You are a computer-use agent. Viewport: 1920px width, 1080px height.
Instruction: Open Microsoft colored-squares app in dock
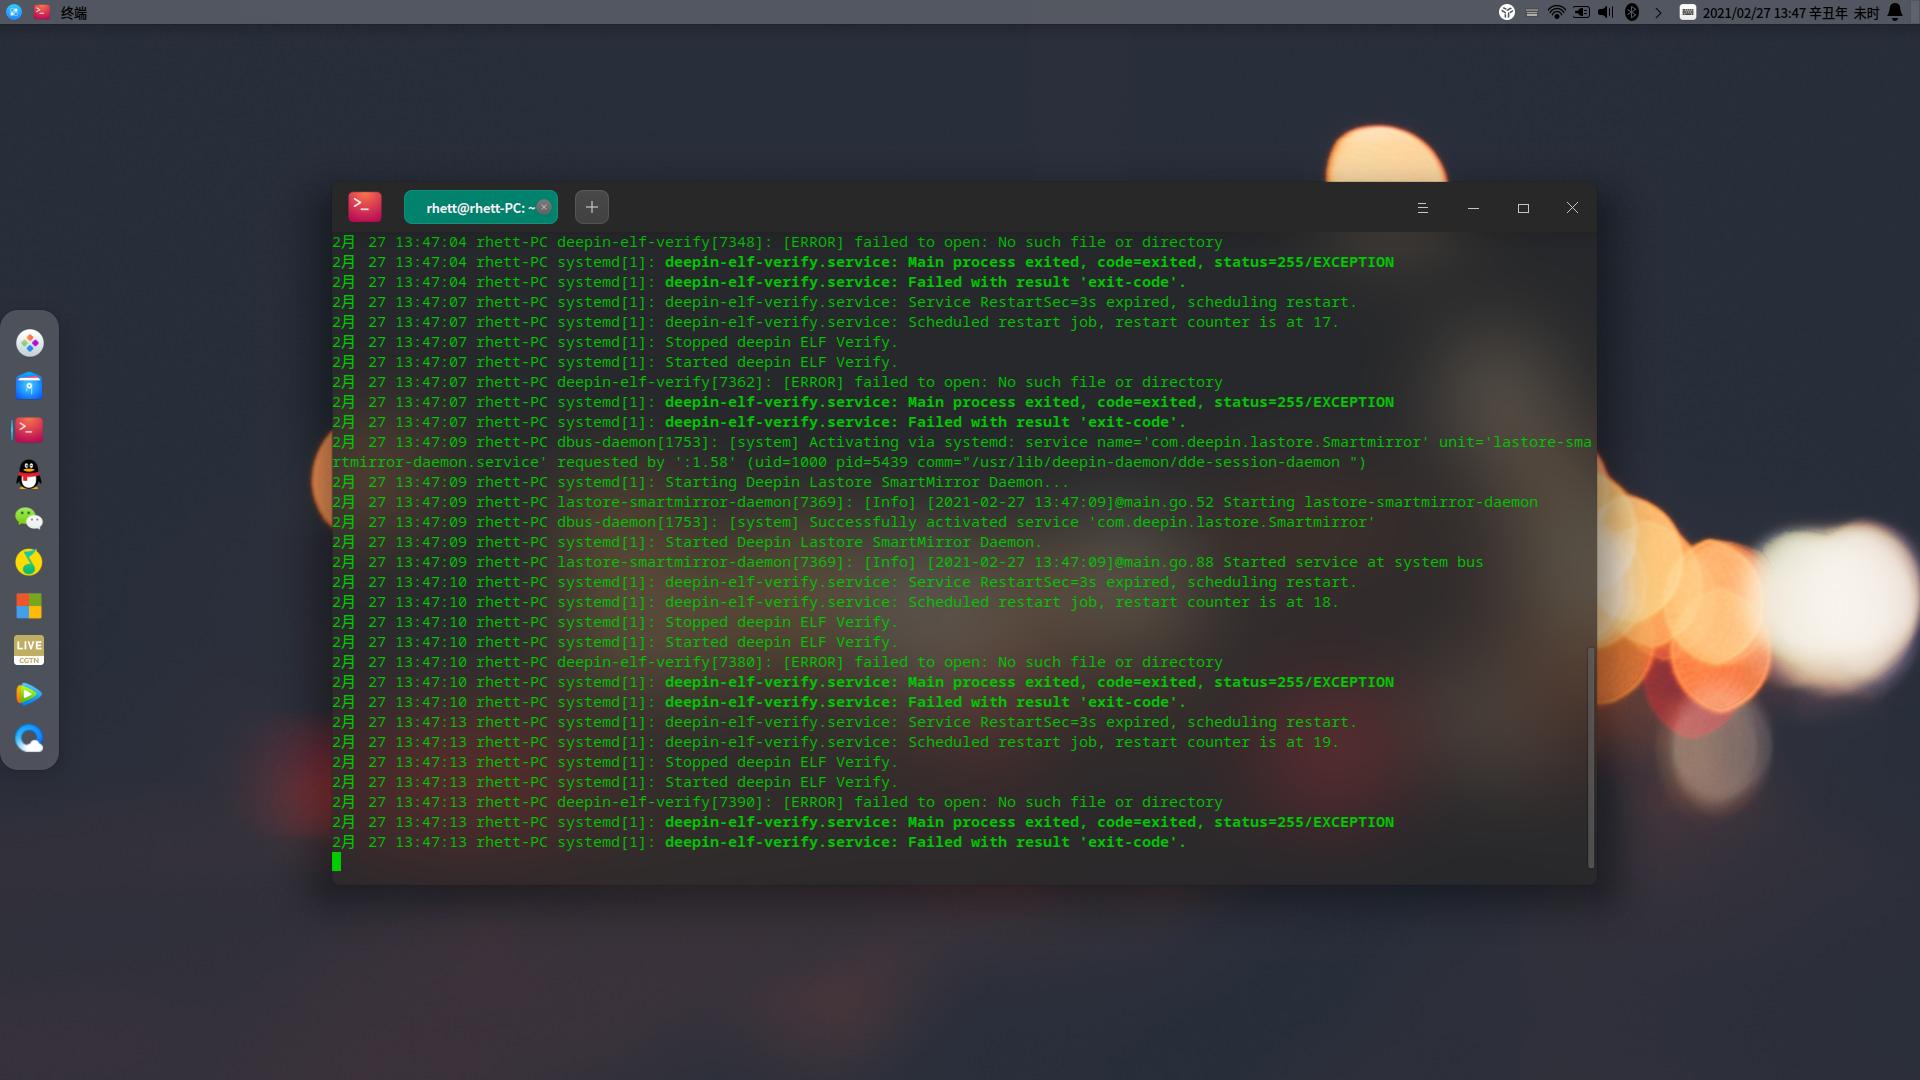pyautogui.click(x=29, y=606)
